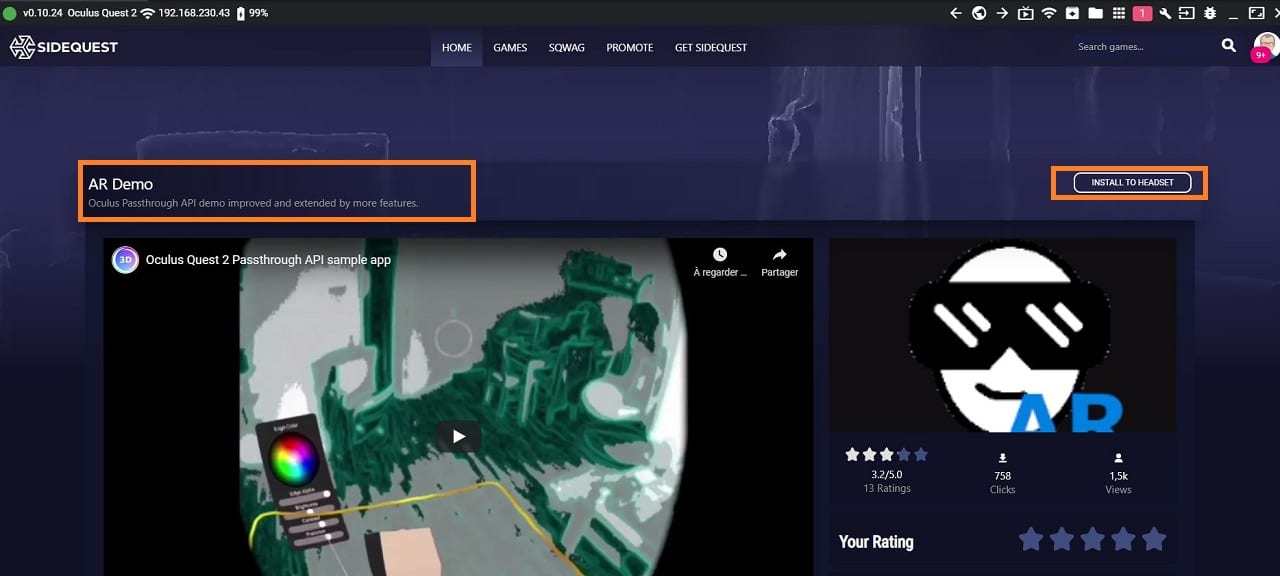Show installed apps with the grid icon
Image resolution: width=1280 pixels, height=576 pixels.
1118,13
